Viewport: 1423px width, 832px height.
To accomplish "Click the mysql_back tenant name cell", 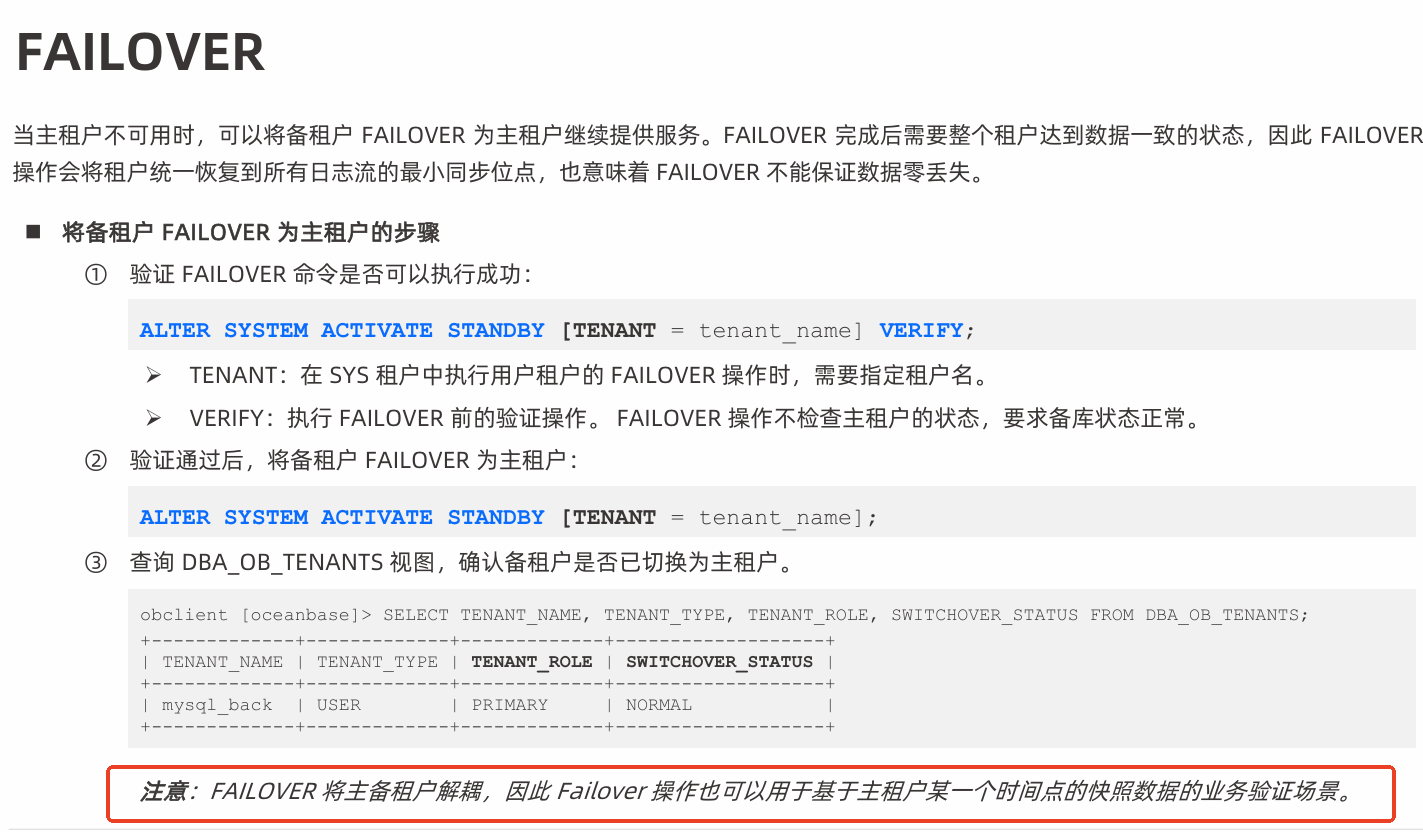I will click(217, 705).
